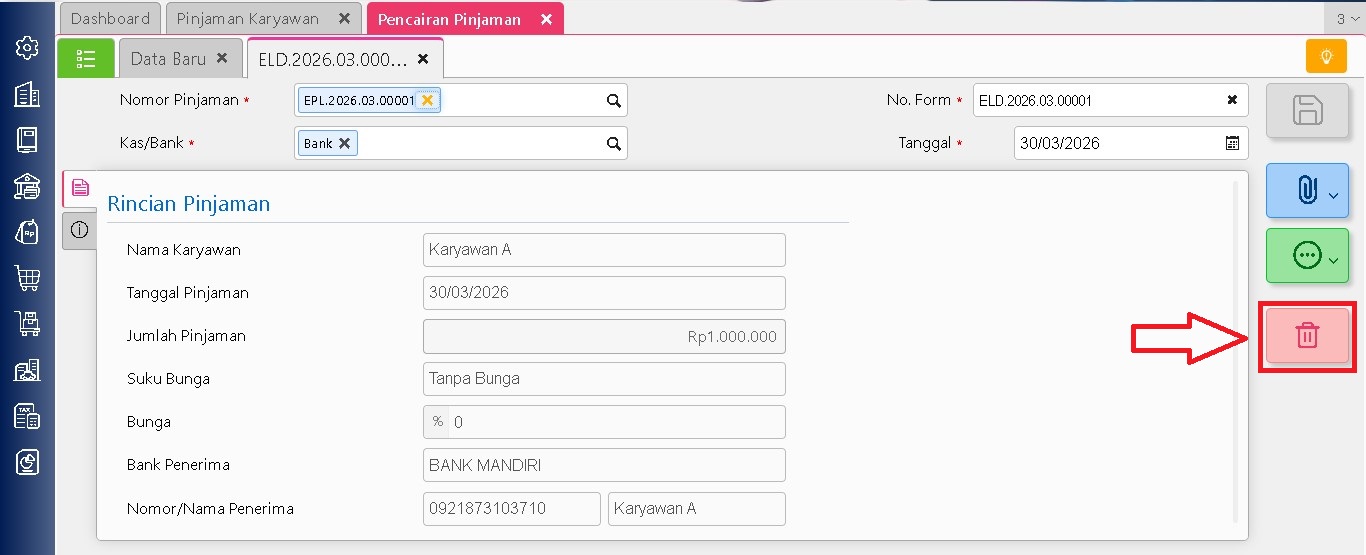This screenshot has height=555, width=1366.
Task: Click search magnifier in Nomor Pinjaman field
Action: point(613,100)
